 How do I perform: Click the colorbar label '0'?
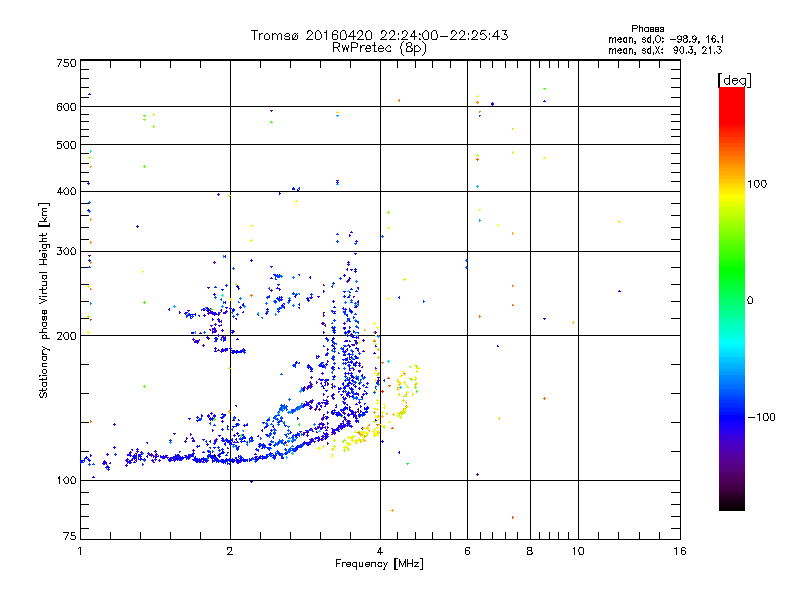click(x=750, y=301)
